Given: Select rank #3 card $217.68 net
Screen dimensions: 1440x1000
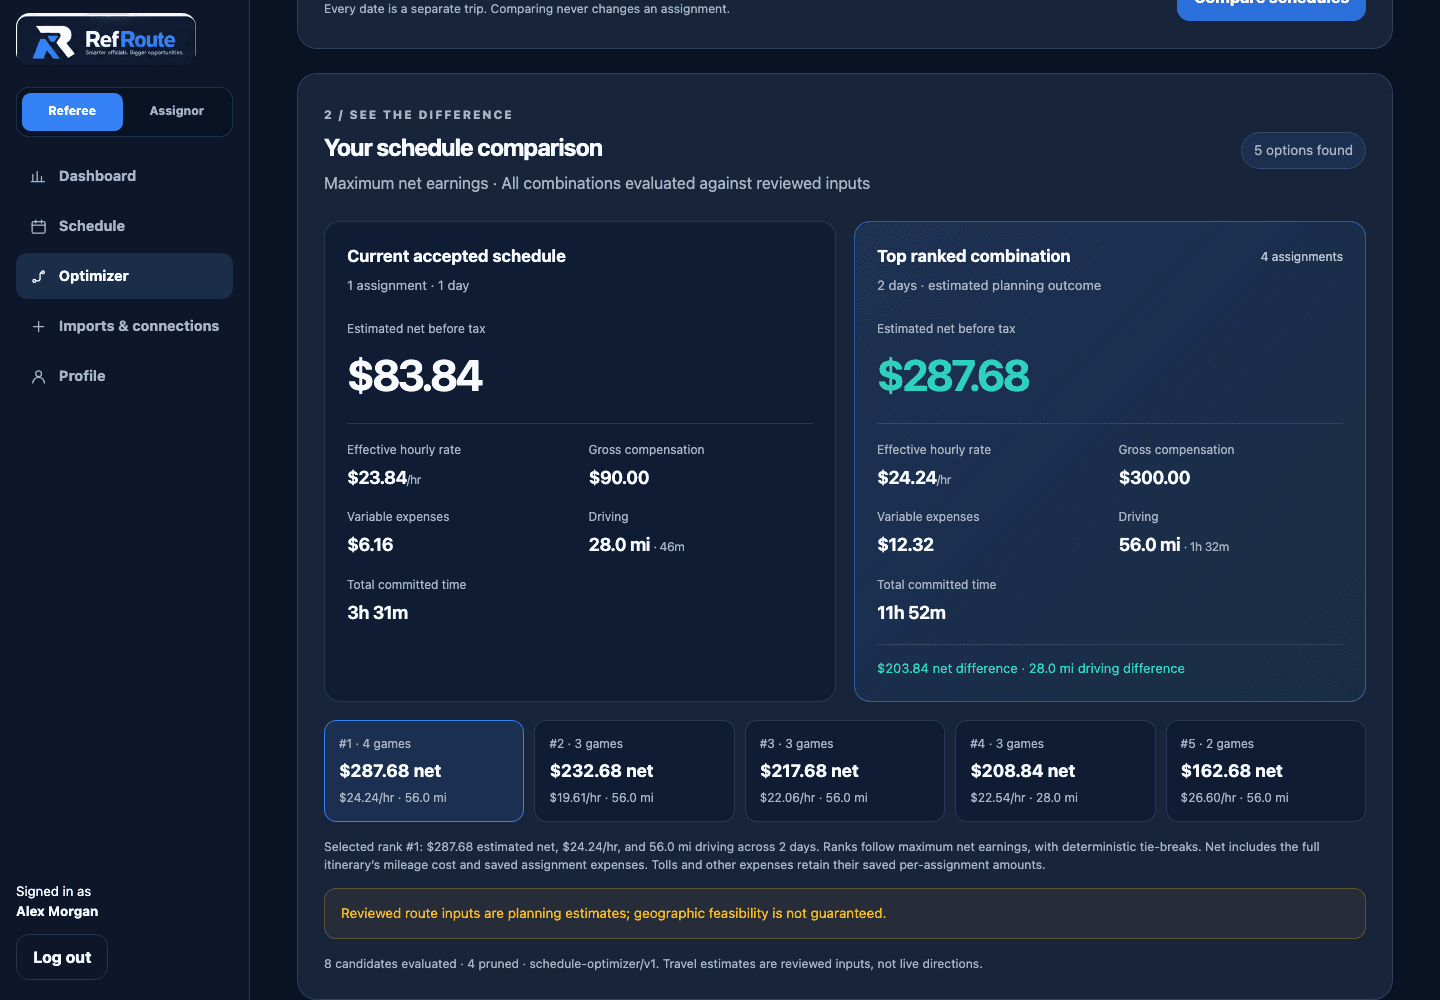Looking at the screenshot, I should click(845, 771).
